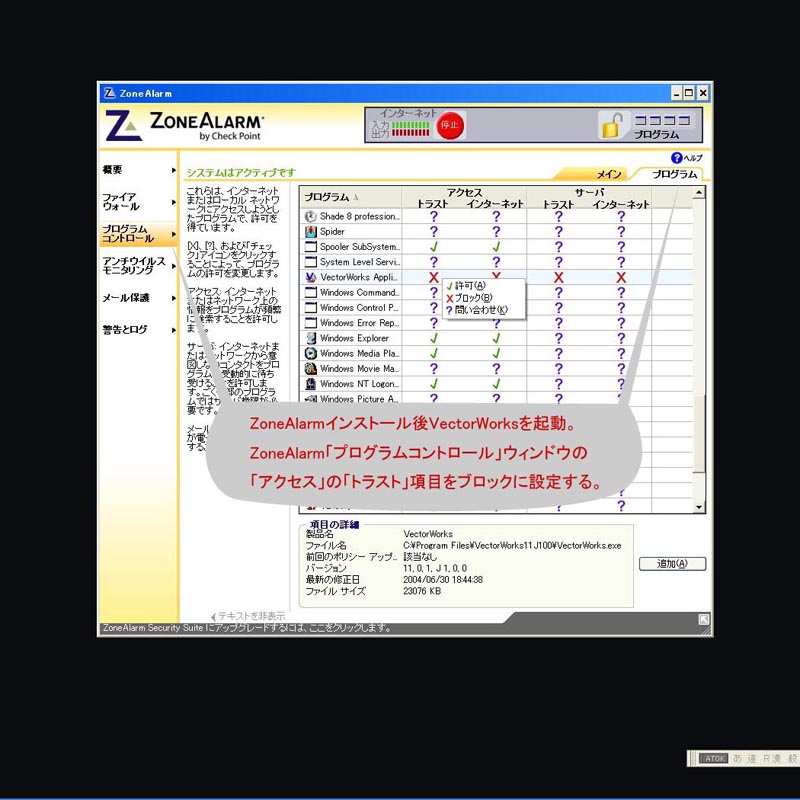The width and height of the screenshot is (800, 800).
Task: Expand the 概要 sidebar section arrow
Action: click(x=173, y=170)
